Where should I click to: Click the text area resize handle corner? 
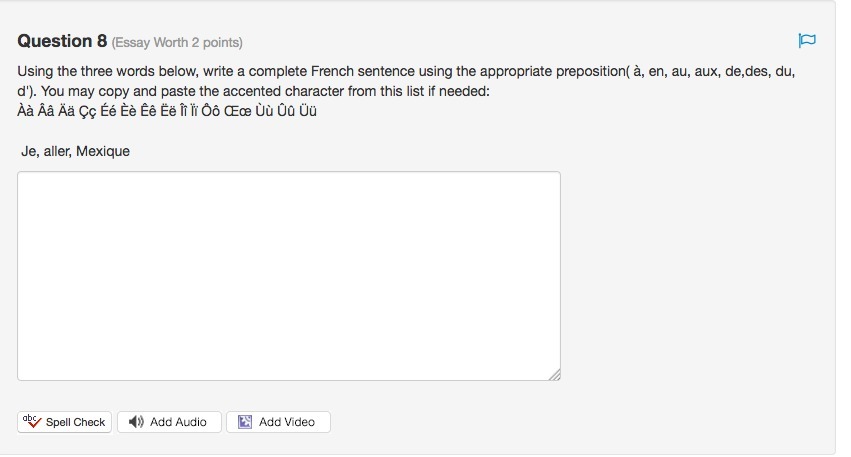click(554, 374)
